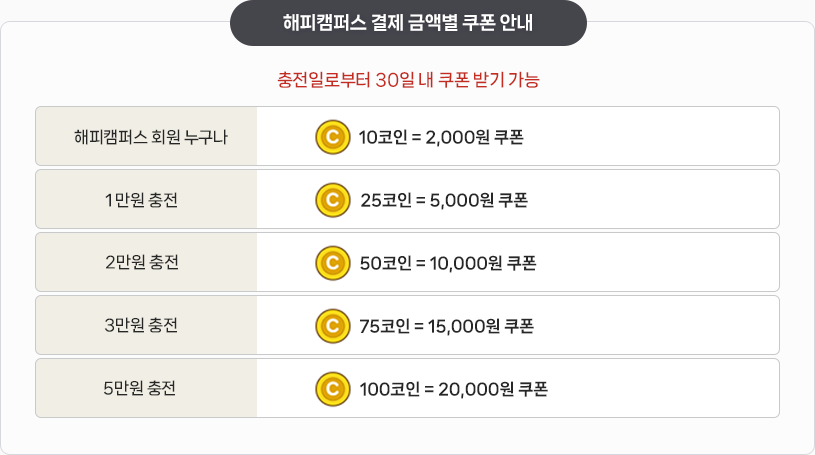Click the coin icon beside 50코인
Image resolution: width=815 pixels, height=455 pixels.
pyautogui.click(x=333, y=263)
